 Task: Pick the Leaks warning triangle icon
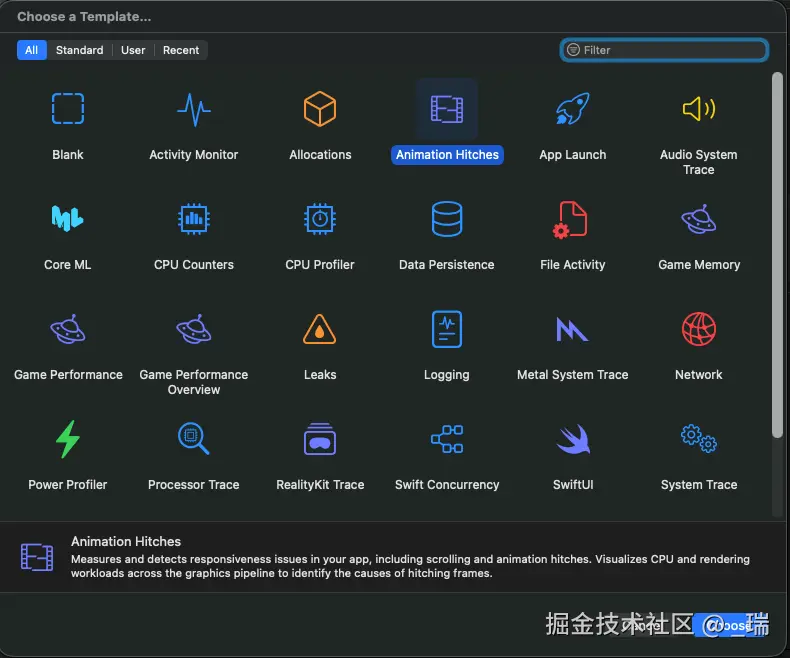point(320,329)
